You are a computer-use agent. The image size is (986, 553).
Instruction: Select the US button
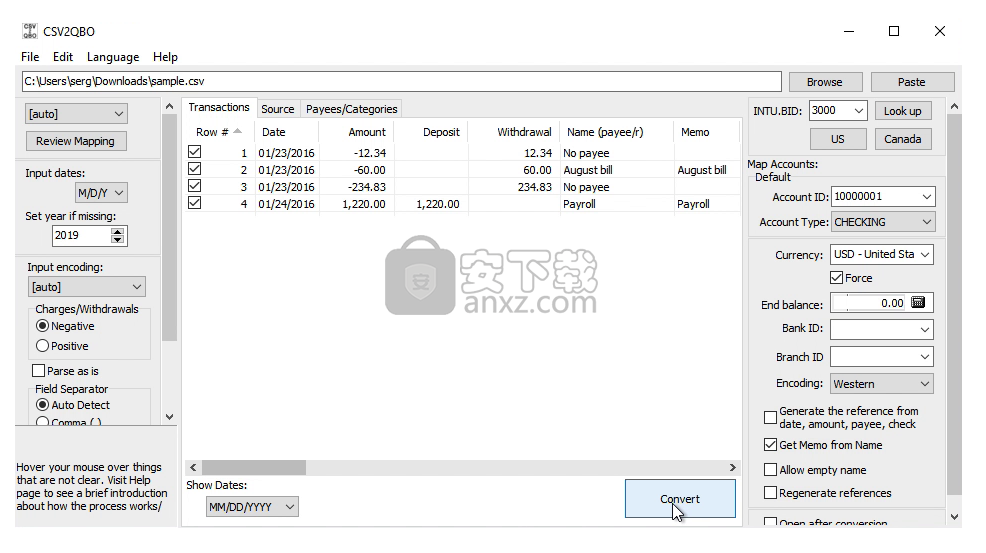838,139
